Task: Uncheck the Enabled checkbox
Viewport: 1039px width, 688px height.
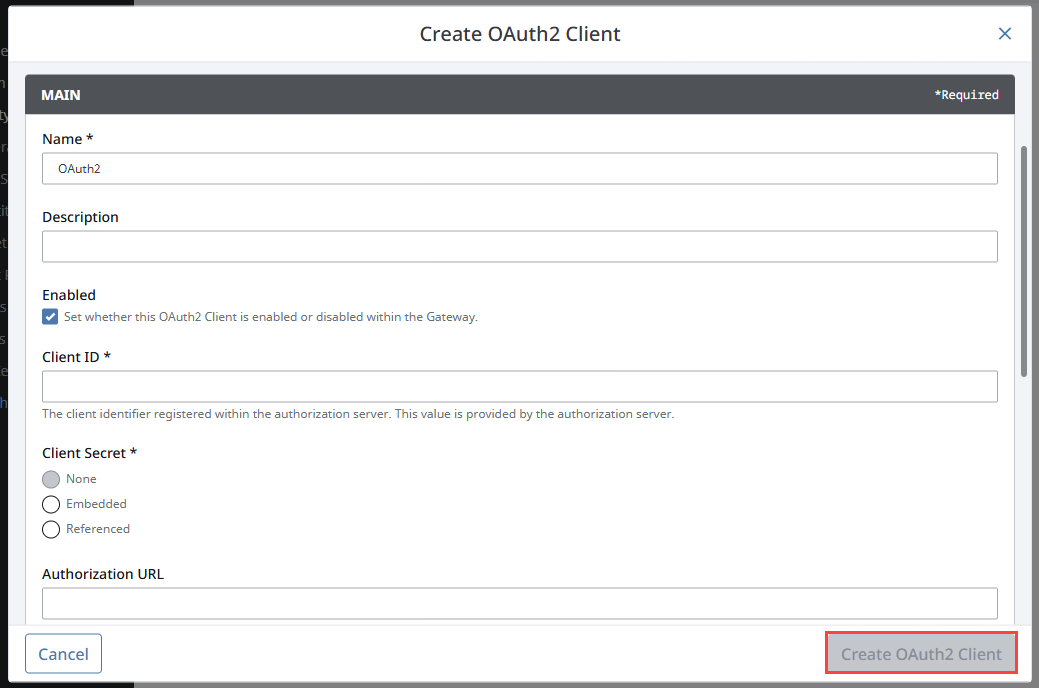Action: (50, 317)
